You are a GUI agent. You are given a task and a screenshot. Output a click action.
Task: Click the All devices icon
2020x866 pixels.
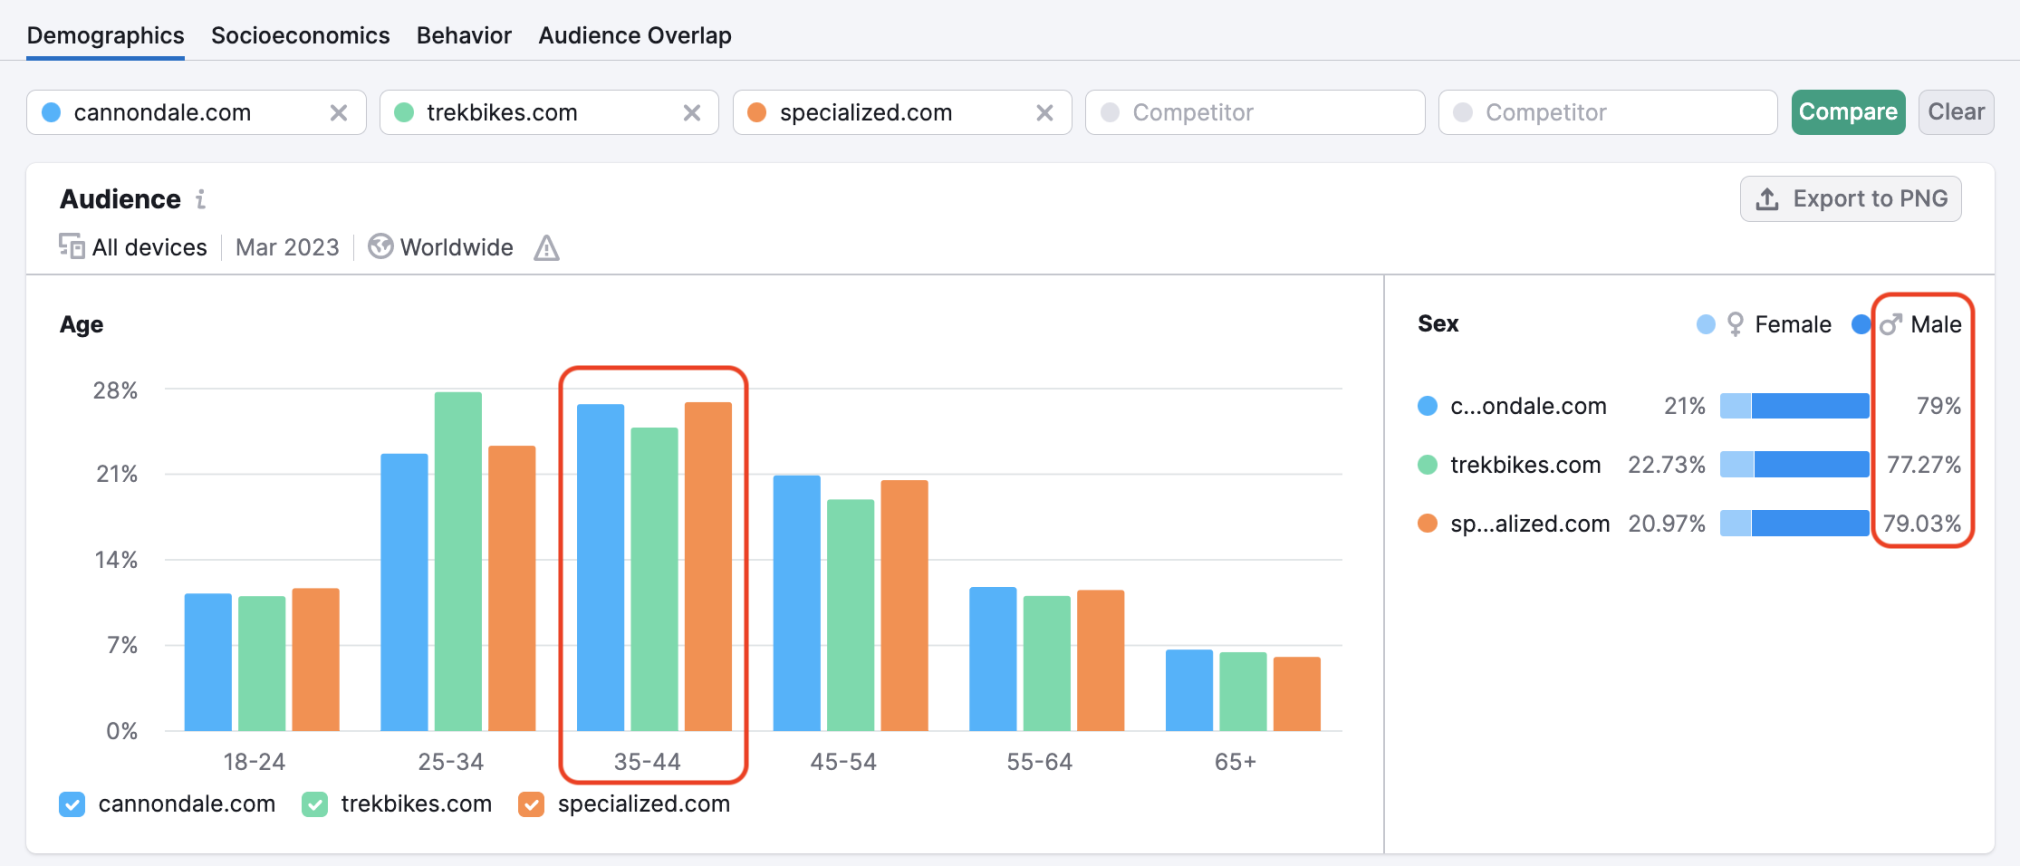[x=71, y=247]
